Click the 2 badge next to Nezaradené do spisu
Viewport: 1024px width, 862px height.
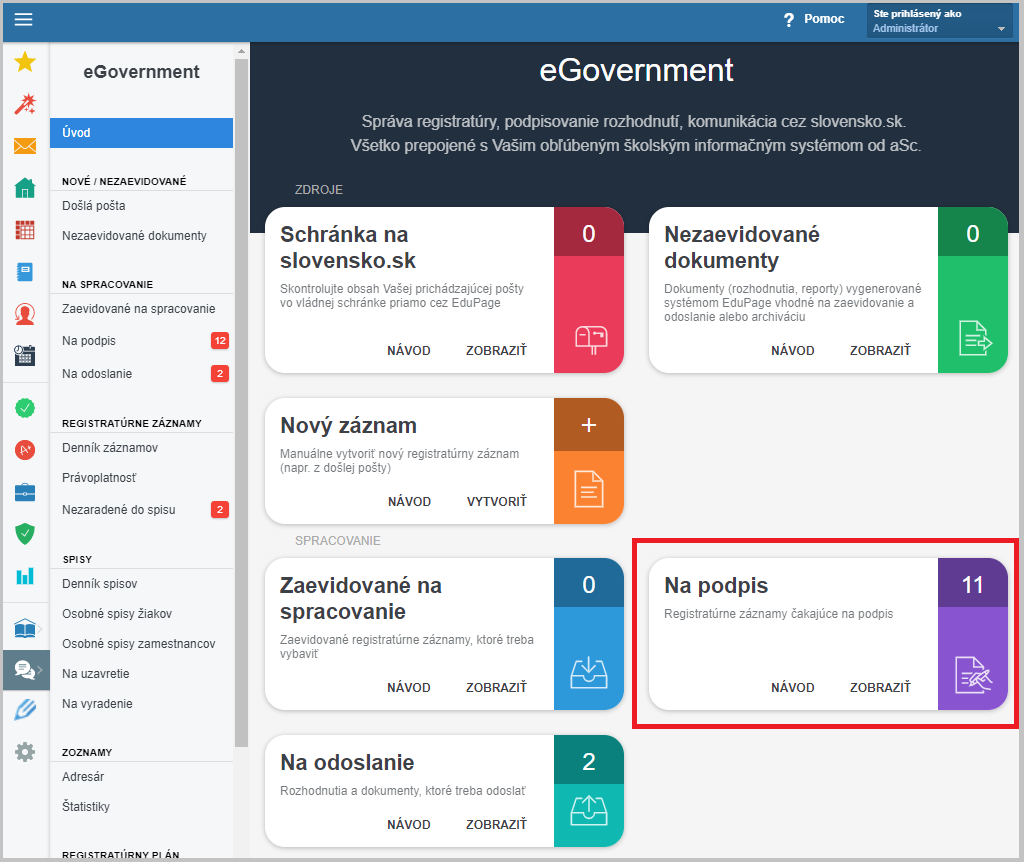(x=220, y=509)
